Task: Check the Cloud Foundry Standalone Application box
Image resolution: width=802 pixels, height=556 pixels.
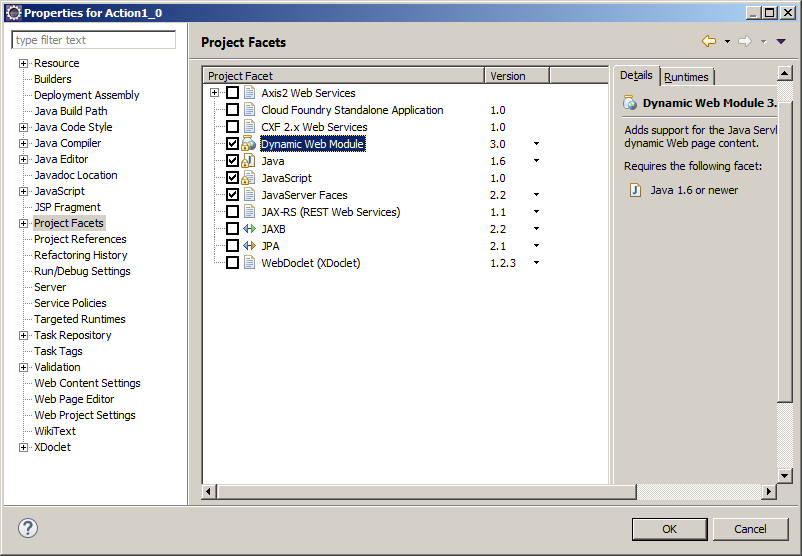Action: pos(232,109)
